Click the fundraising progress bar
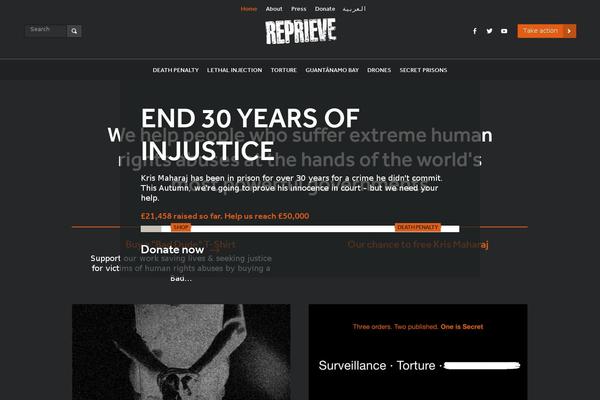This screenshot has width=600, height=400. coord(300,229)
